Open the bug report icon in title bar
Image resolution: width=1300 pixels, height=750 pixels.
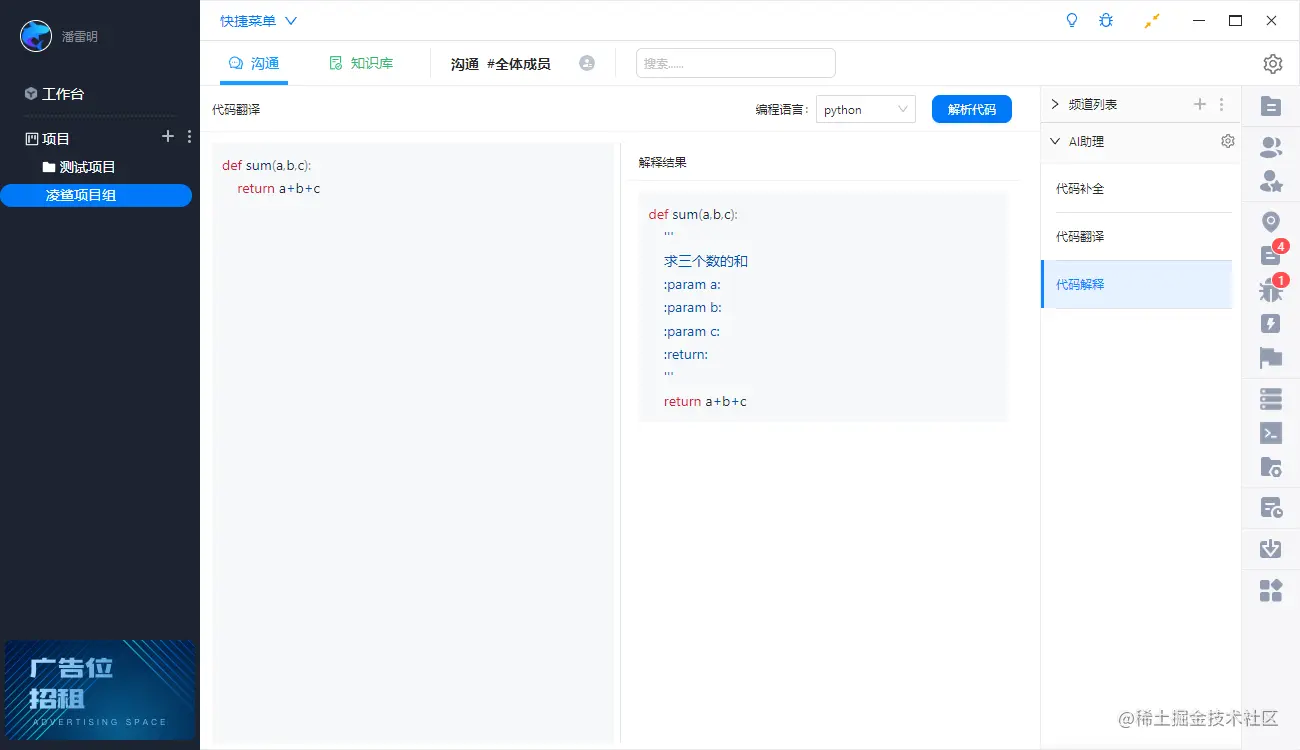coord(1105,20)
